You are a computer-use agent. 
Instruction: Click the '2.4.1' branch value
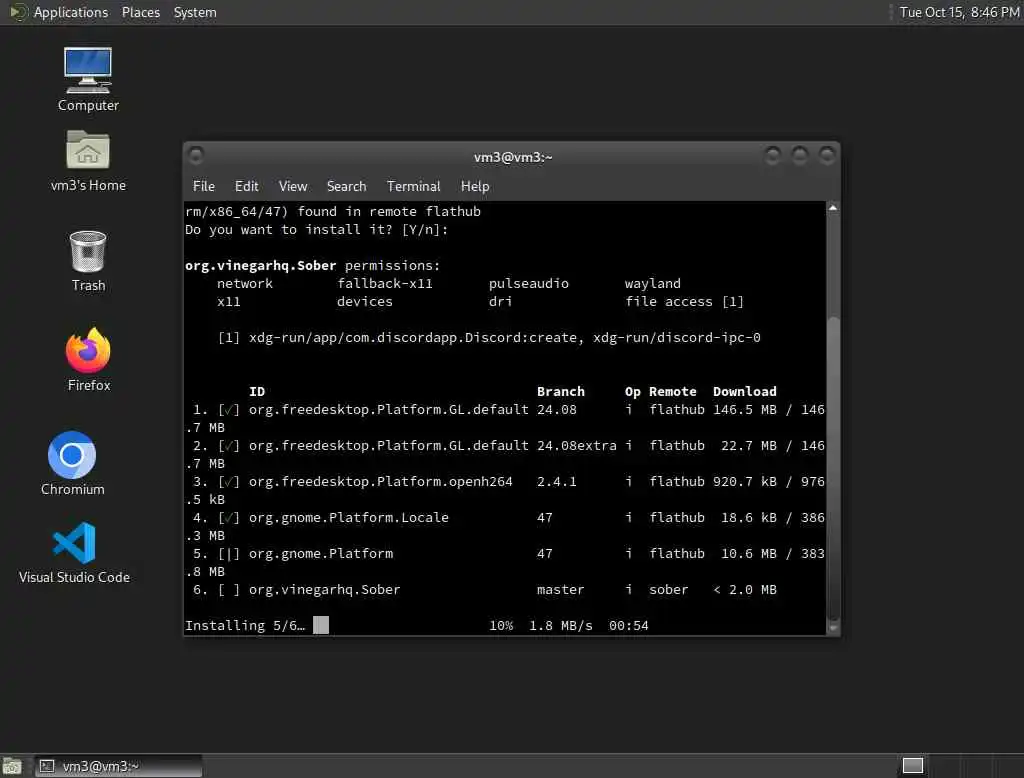556,481
